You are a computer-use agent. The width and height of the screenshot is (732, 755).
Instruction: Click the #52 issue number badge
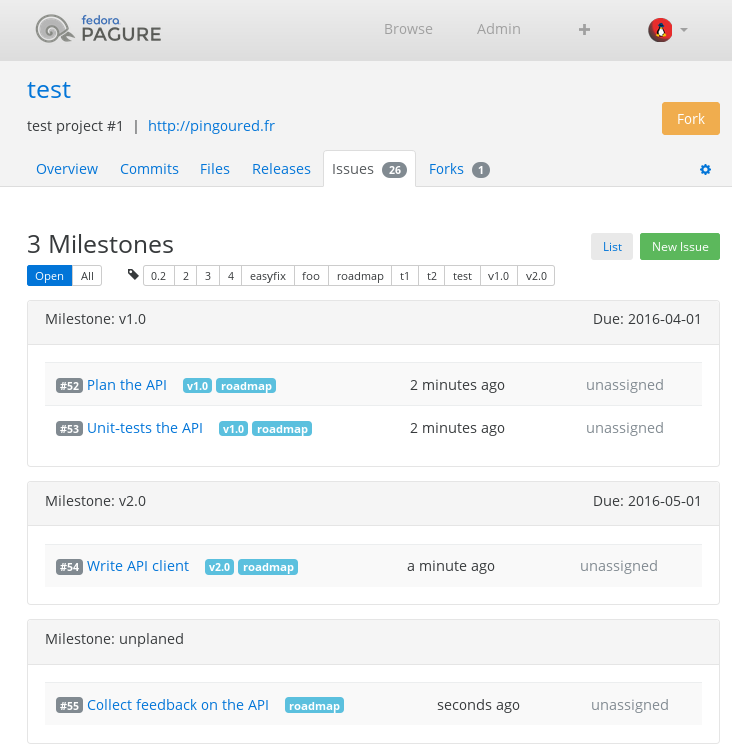[69, 386]
